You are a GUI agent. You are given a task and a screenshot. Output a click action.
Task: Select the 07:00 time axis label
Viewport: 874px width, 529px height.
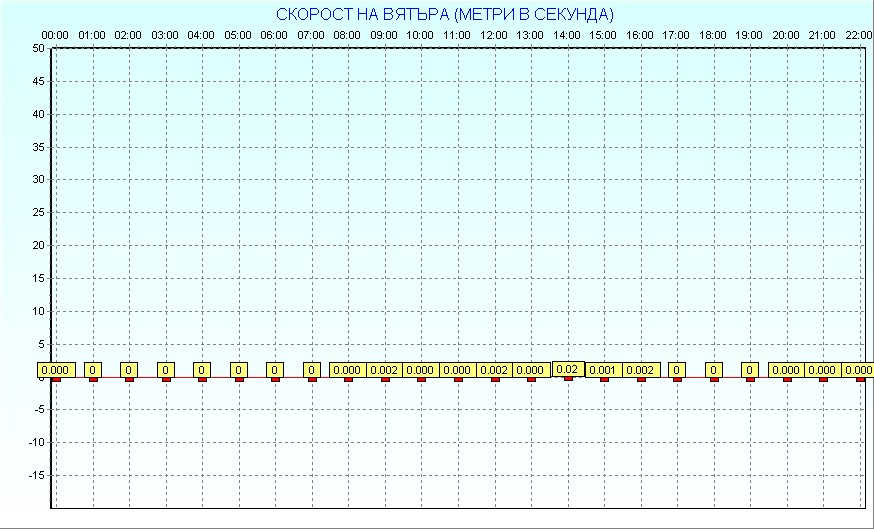click(x=311, y=35)
